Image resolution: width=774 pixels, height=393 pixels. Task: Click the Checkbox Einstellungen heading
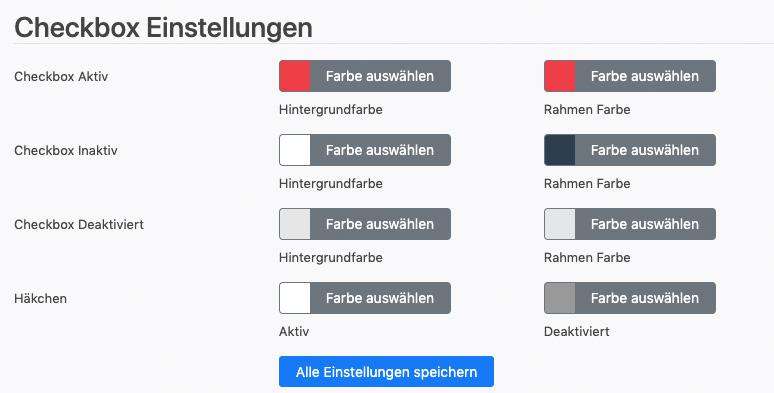pos(163,28)
